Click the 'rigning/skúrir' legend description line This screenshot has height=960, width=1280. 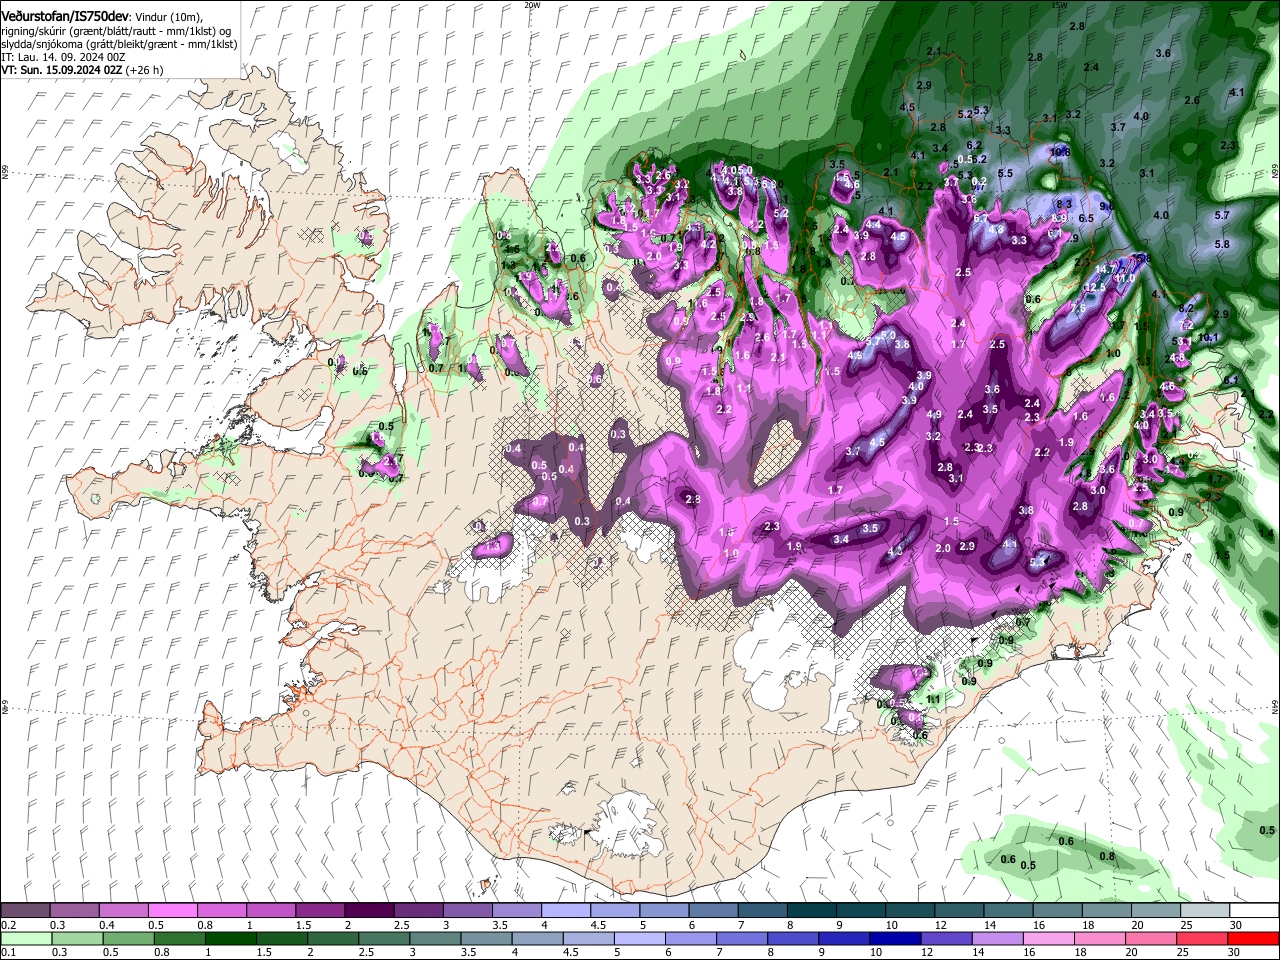tap(116, 30)
